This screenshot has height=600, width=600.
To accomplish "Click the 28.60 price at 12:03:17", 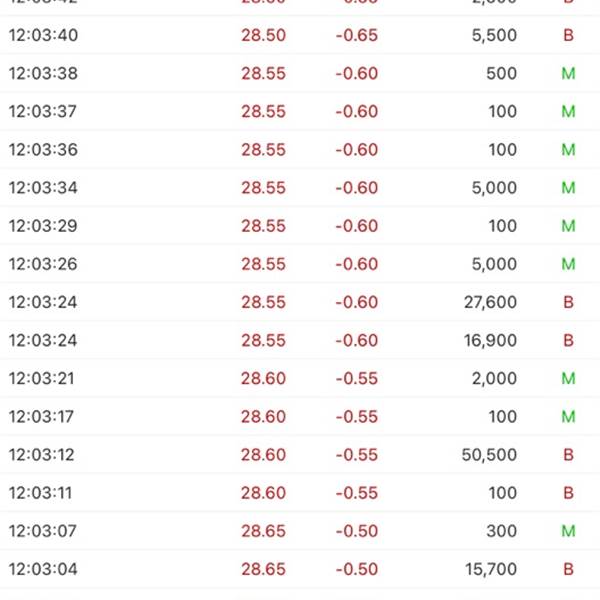I will click(x=263, y=417).
